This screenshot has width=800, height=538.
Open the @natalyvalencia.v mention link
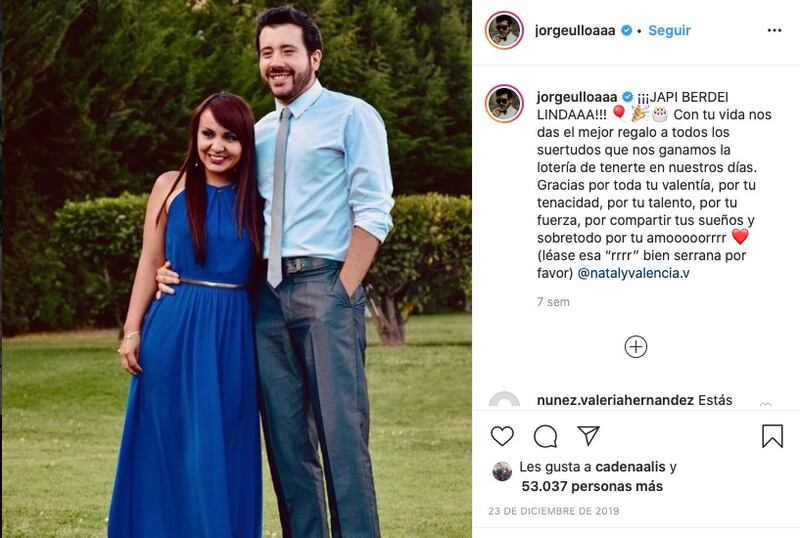pyautogui.click(x=633, y=273)
